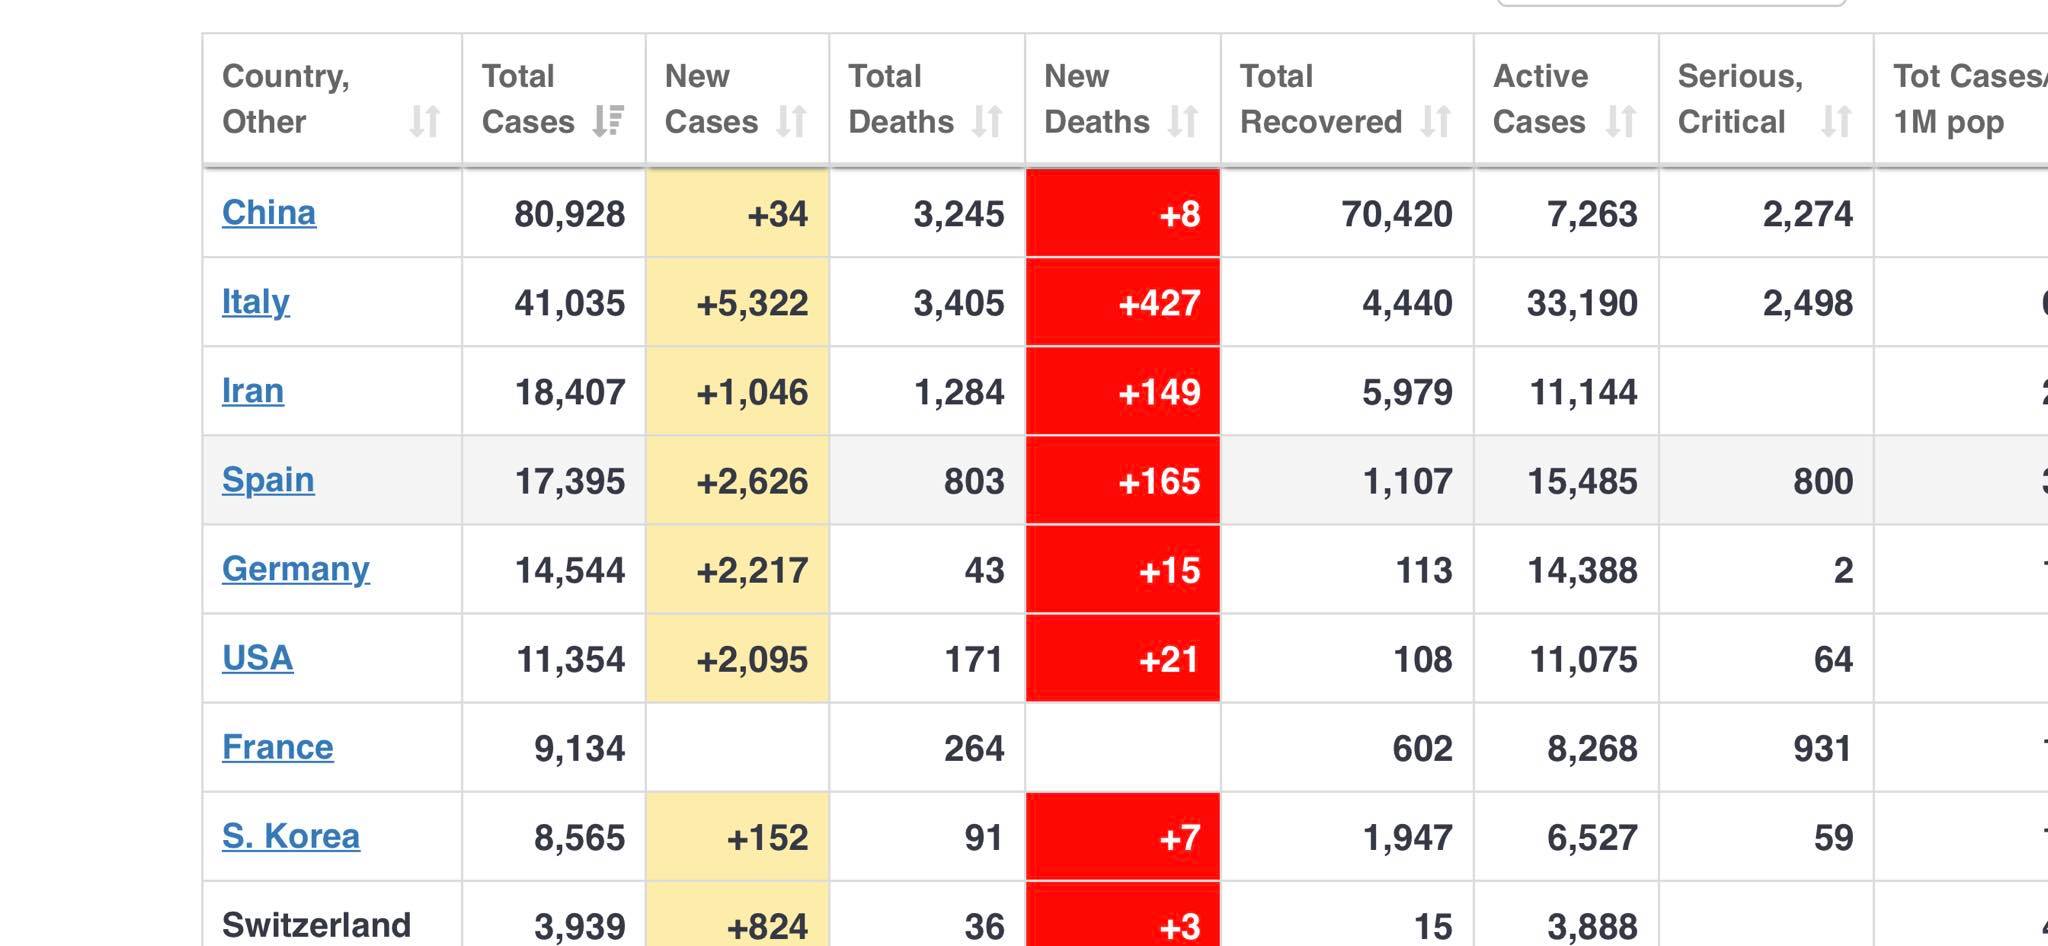
Task: Select USA active cases 11,075
Action: pos(1584,659)
